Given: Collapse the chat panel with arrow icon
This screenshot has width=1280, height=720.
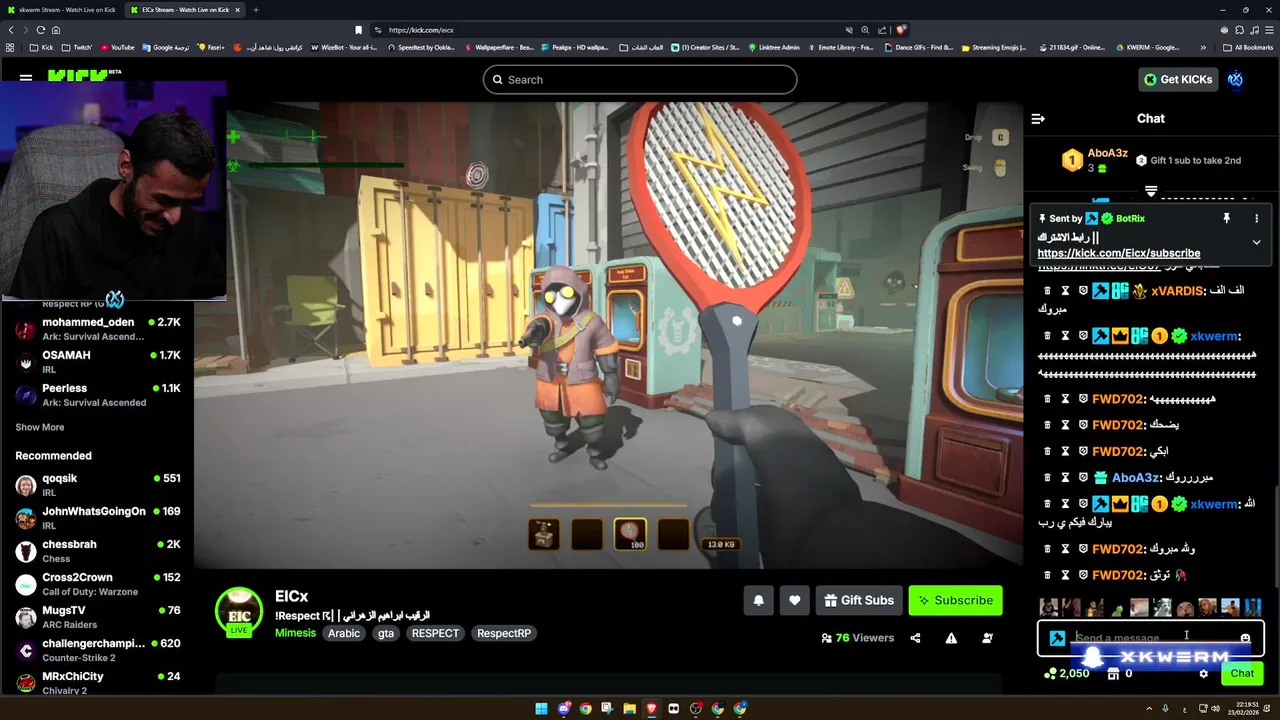Looking at the screenshot, I should [1038, 118].
